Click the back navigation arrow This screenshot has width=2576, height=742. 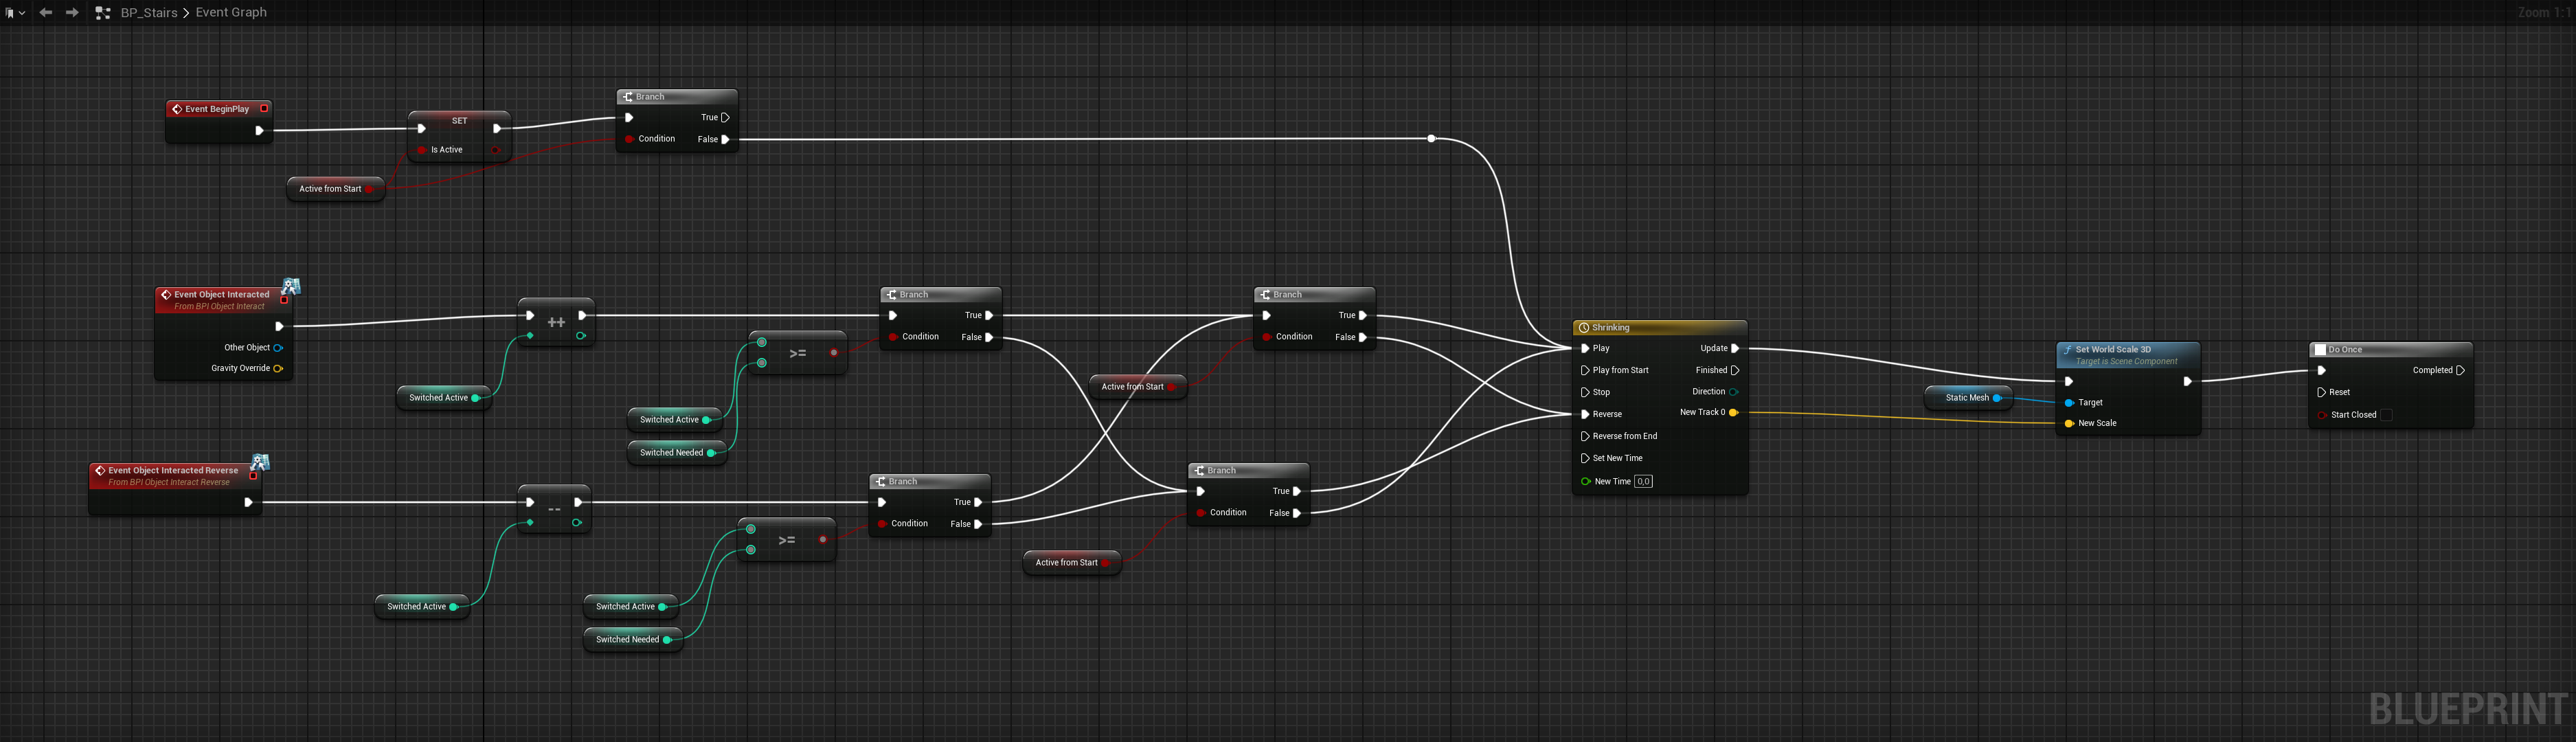(46, 13)
